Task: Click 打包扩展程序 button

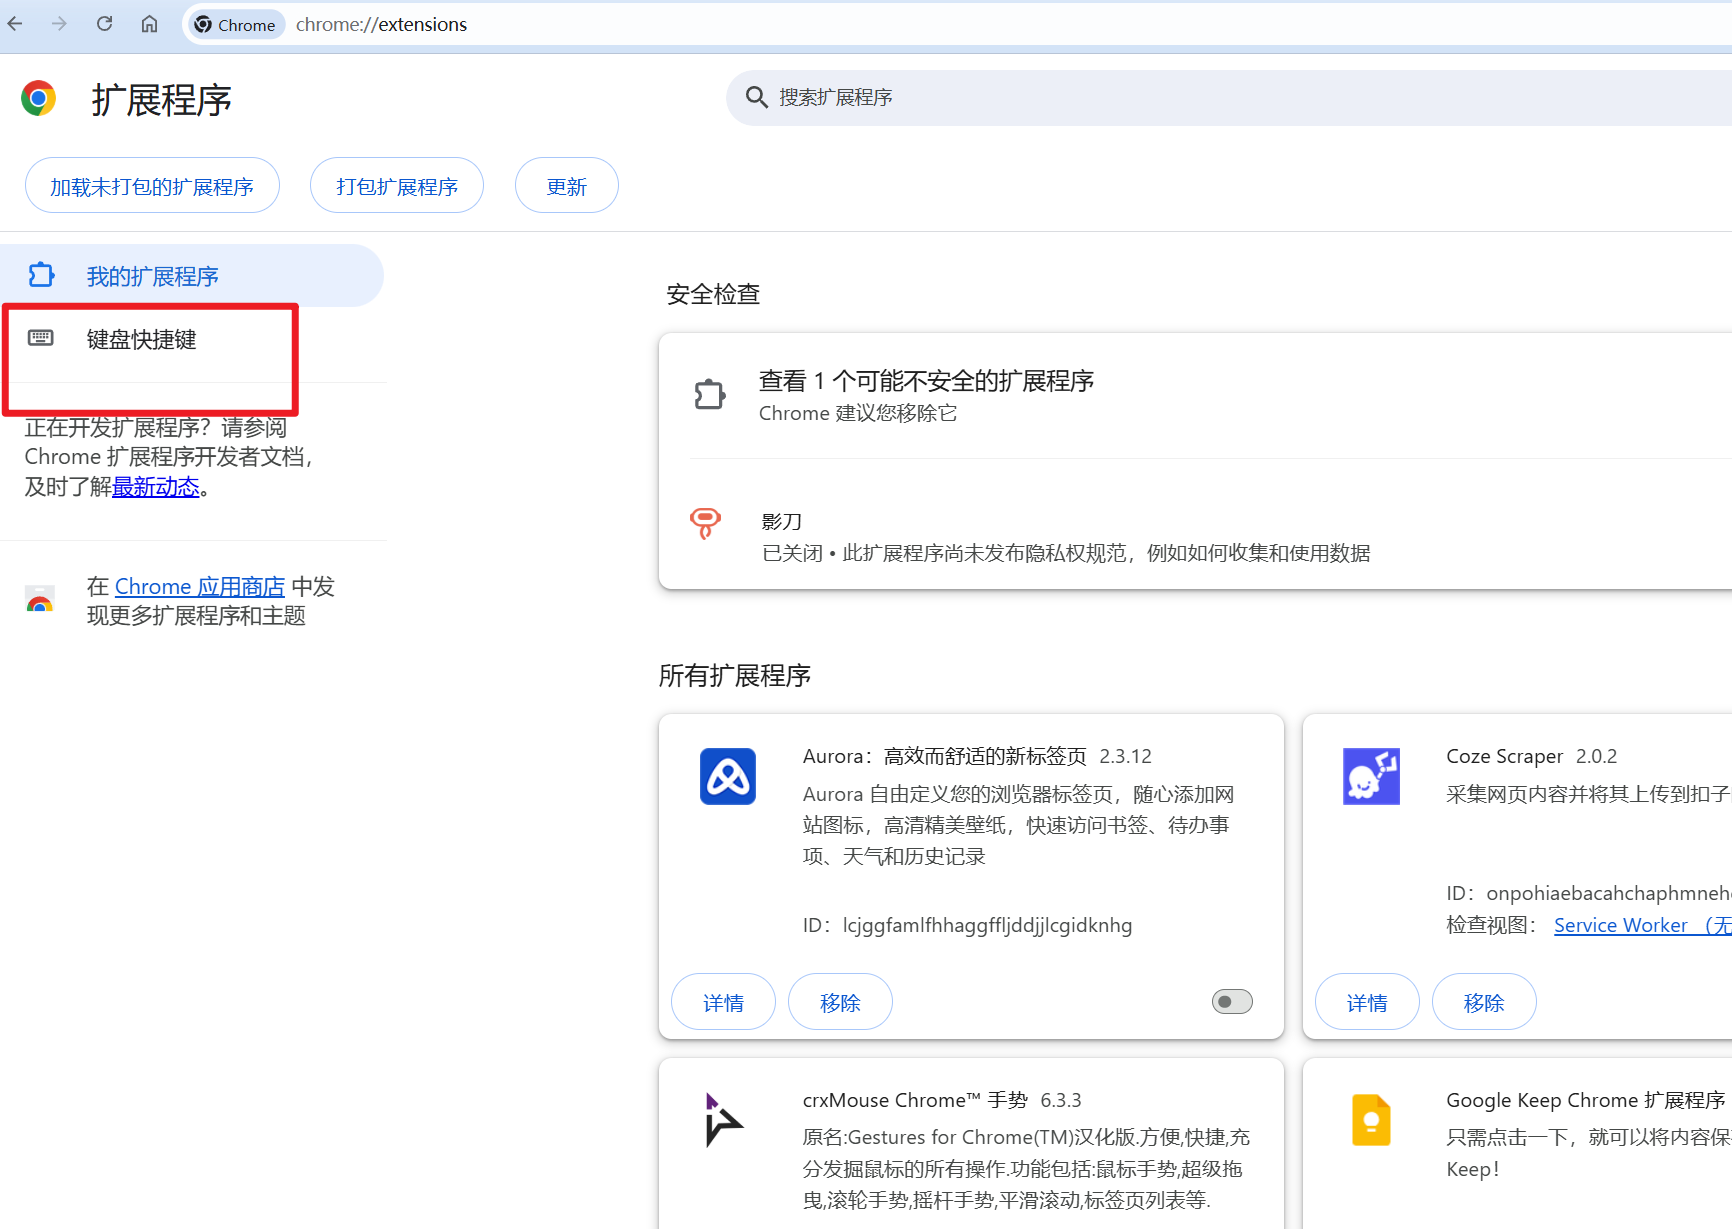Action: click(397, 186)
